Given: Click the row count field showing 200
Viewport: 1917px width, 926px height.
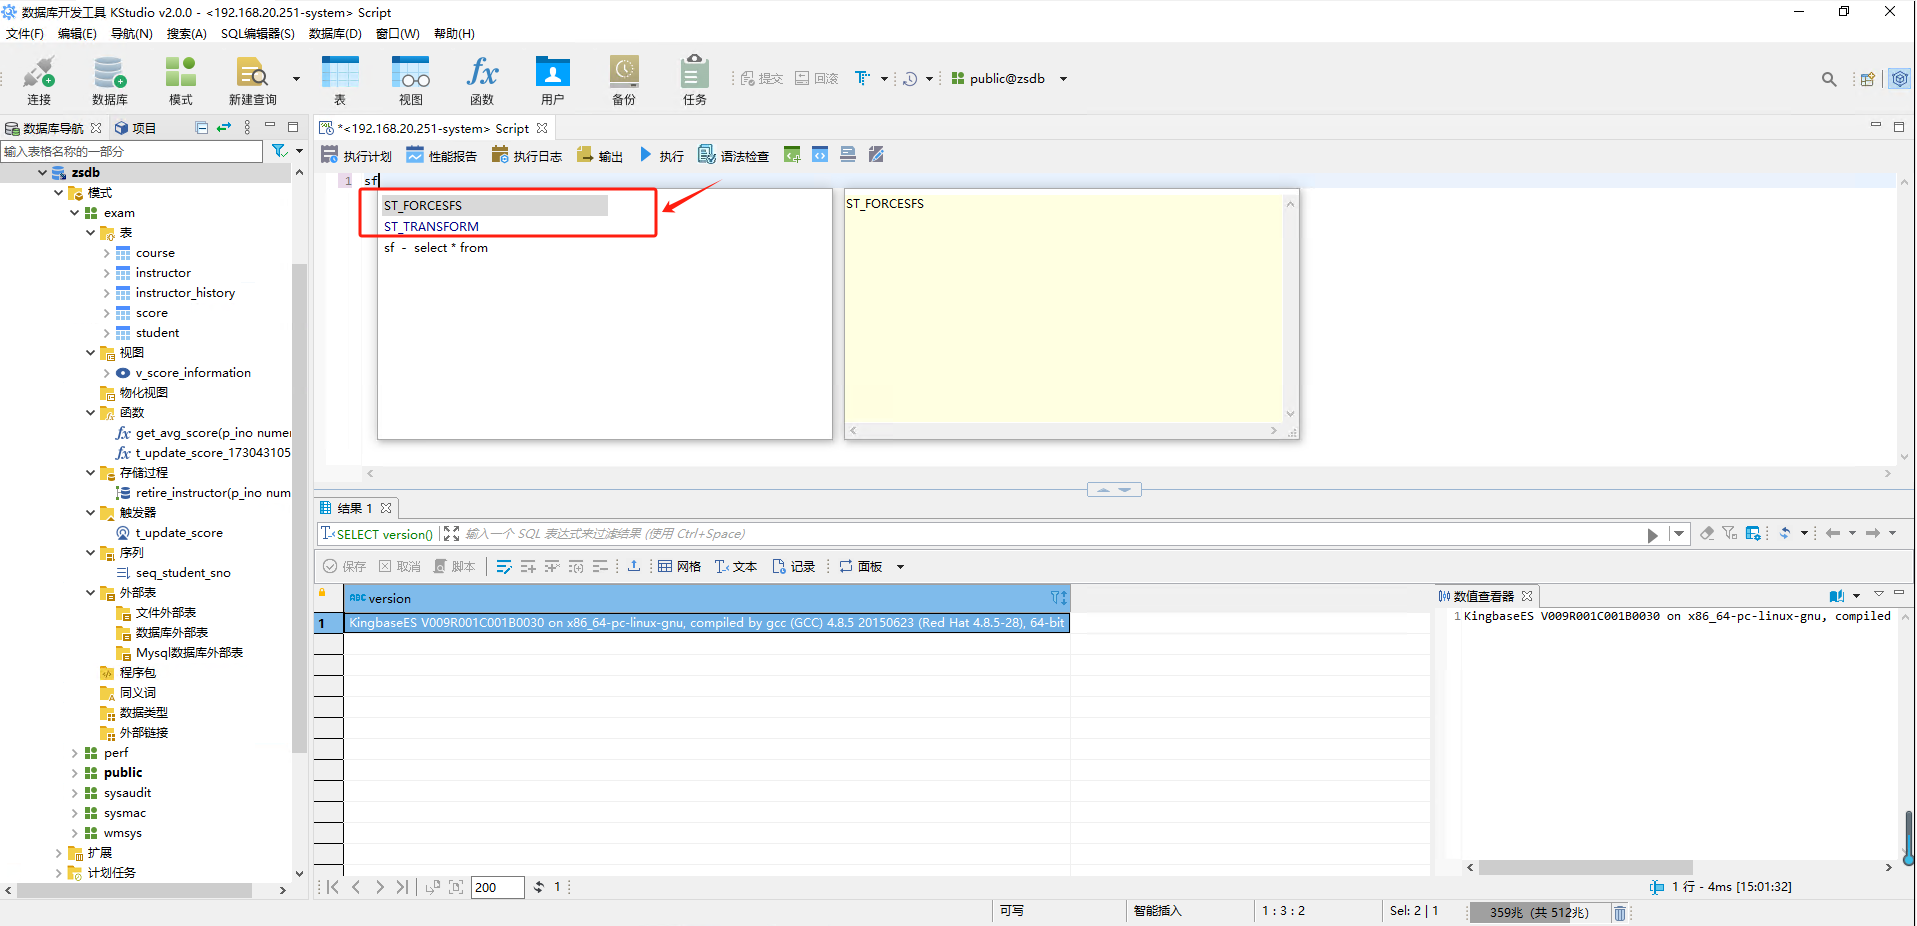Looking at the screenshot, I should 497,887.
